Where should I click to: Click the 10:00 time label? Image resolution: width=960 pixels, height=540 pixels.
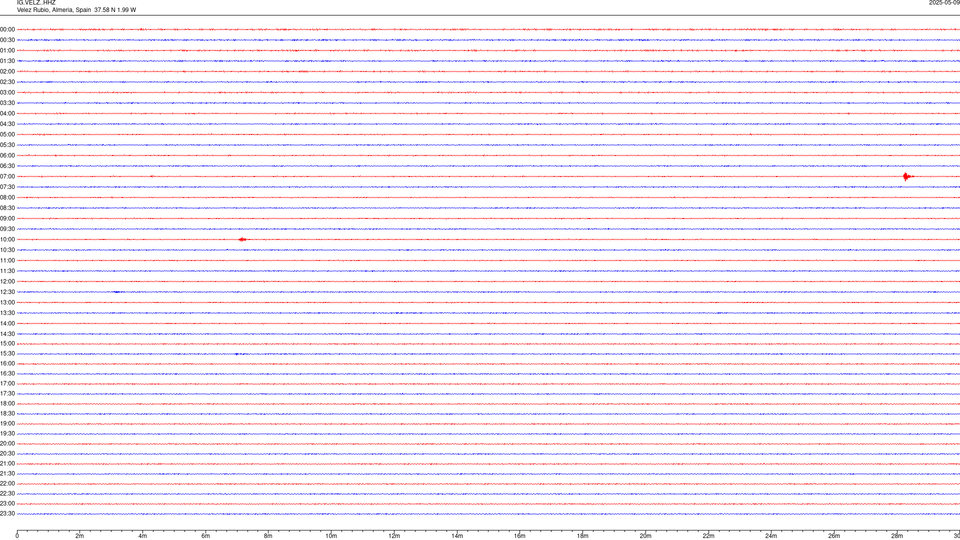[x=7, y=239]
